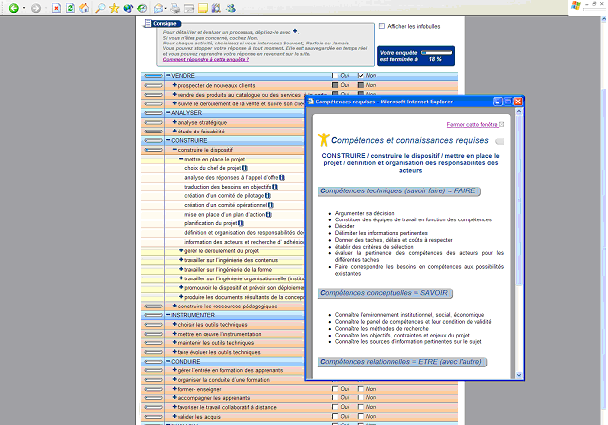The width and height of the screenshot is (608, 425).
Task: Open 'Comment répondre à cette enquête ?' link
Action: point(203,60)
